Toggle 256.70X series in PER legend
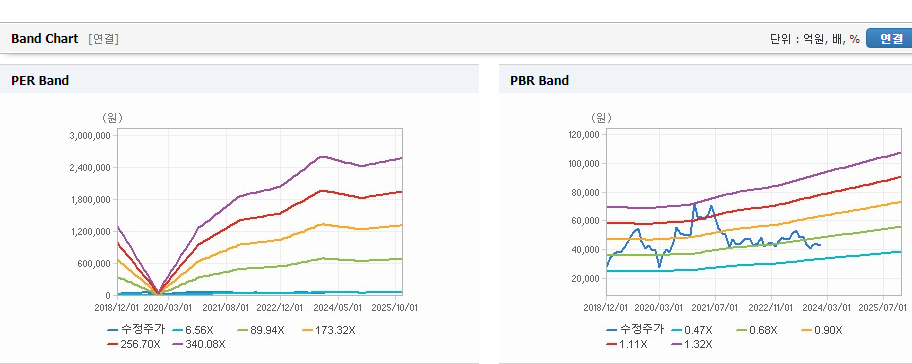The width and height of the screenshot is (912, 364). click(x=134, y=344)
